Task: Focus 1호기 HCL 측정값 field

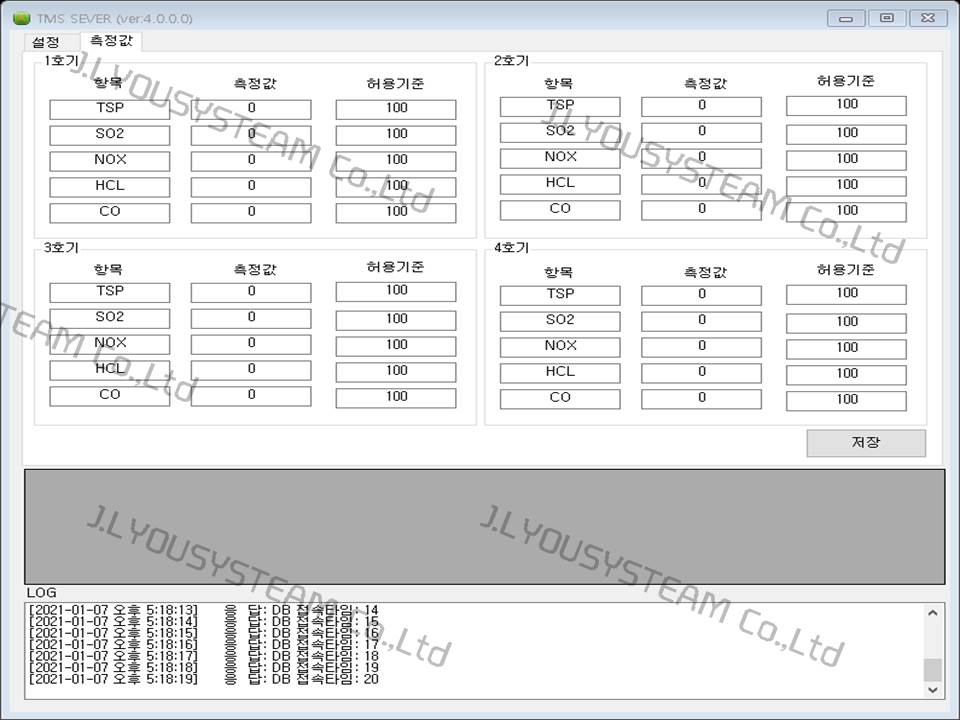Action: [251, 187]
